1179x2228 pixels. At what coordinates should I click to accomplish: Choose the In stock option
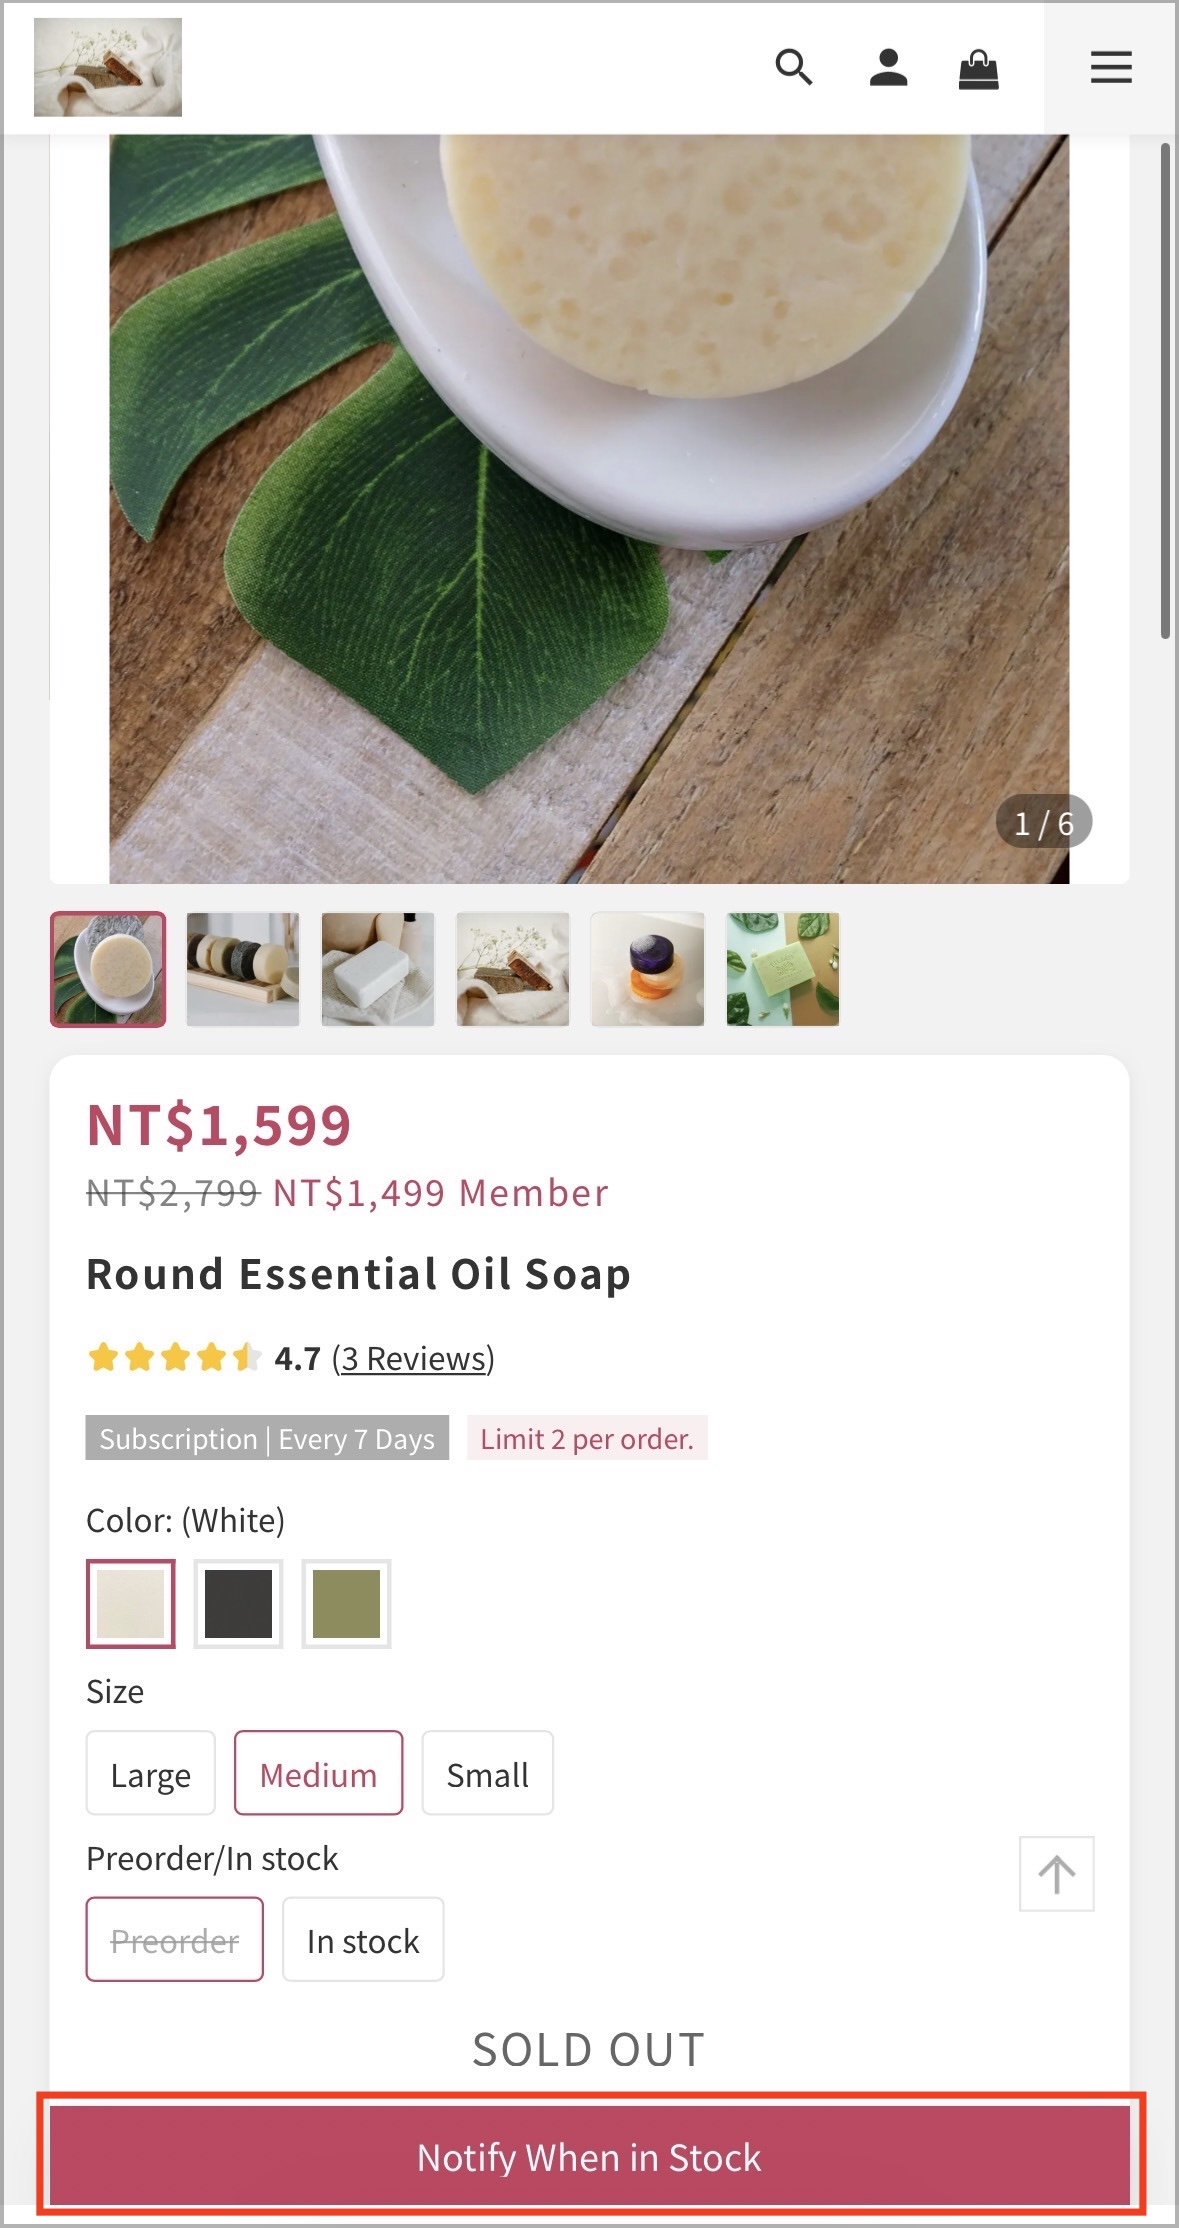[363, 1940]
